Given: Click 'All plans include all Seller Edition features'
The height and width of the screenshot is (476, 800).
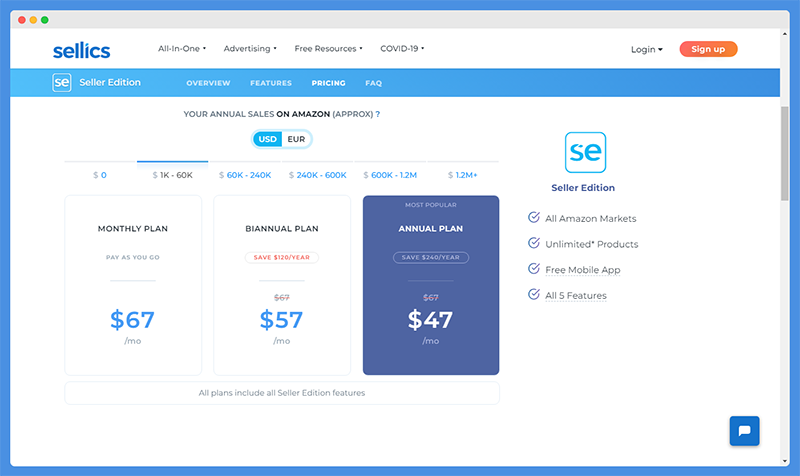Looking at the screenshot, I should 282,393.
